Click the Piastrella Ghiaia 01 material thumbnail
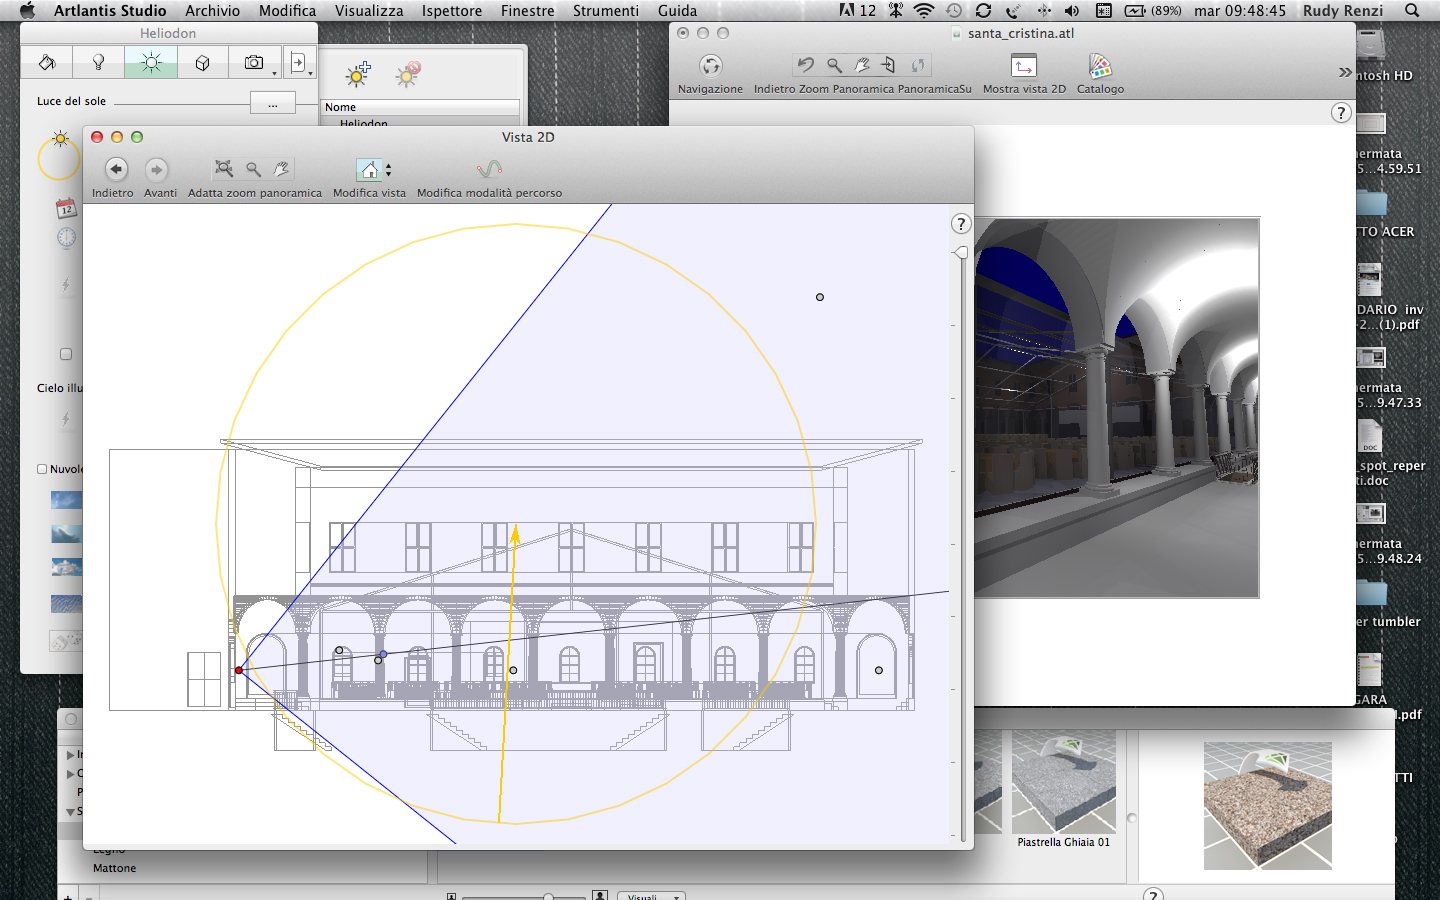This screenshot has width=1440, height=900. click(x=1063, y=782)
